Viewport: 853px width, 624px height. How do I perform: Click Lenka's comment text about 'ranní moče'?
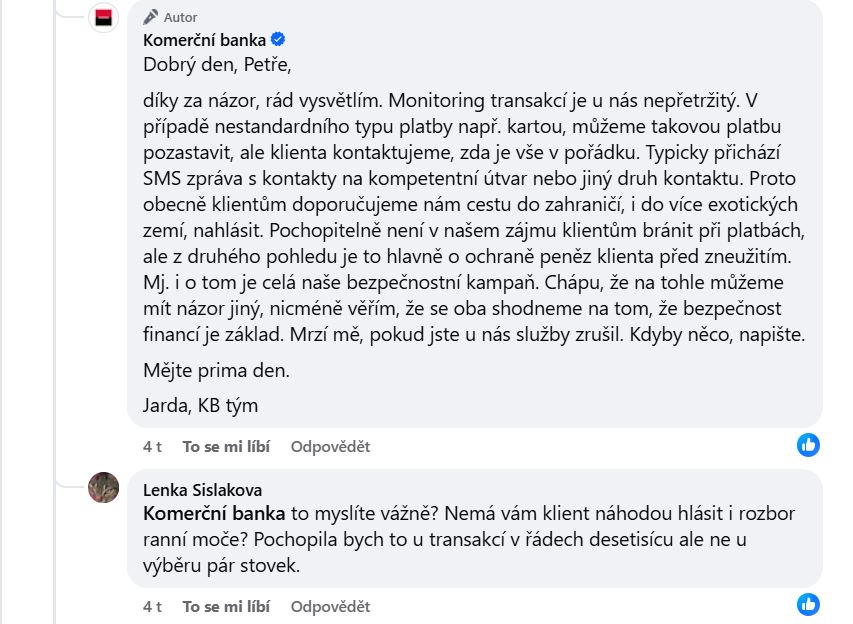click(469, 539)
